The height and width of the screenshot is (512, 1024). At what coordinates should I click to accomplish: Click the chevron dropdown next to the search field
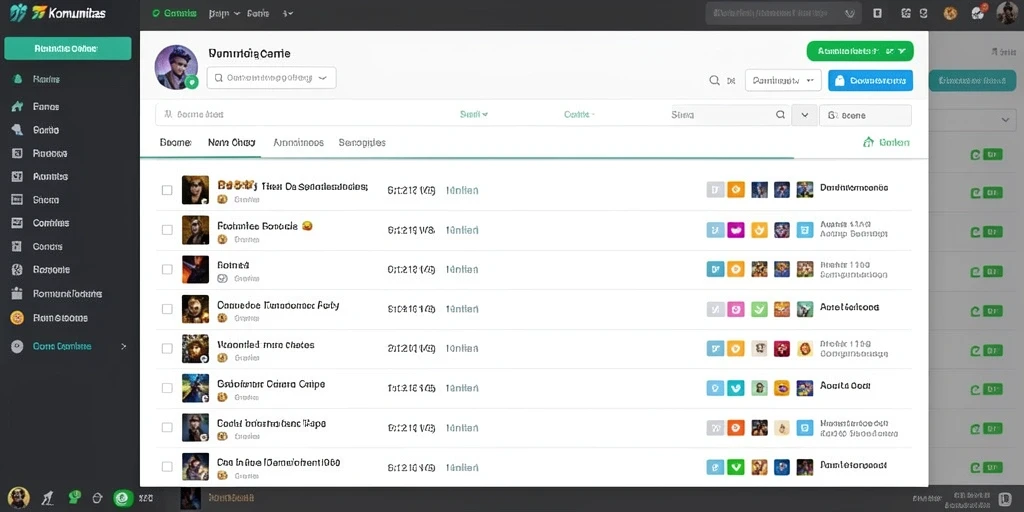pos(805,115)
